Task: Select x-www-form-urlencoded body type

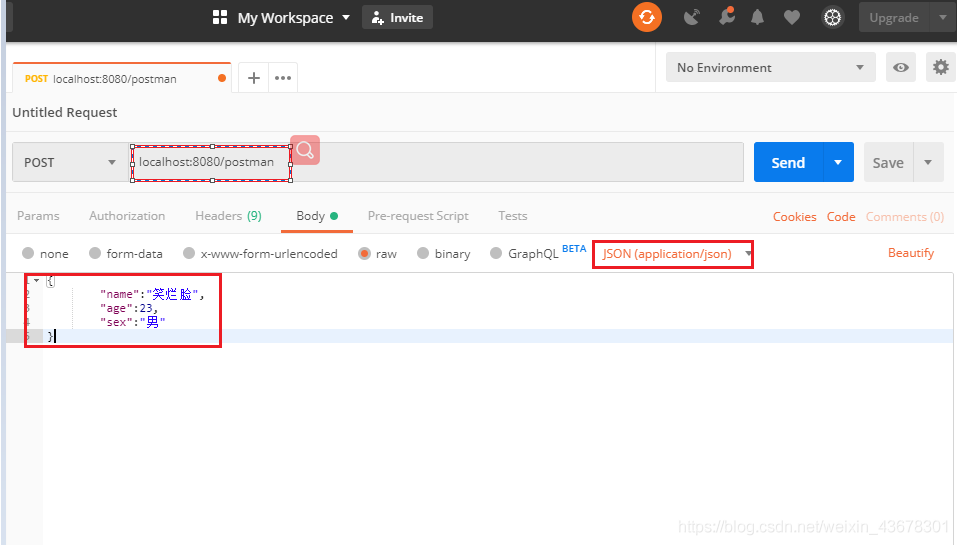Action: (189, 253)
